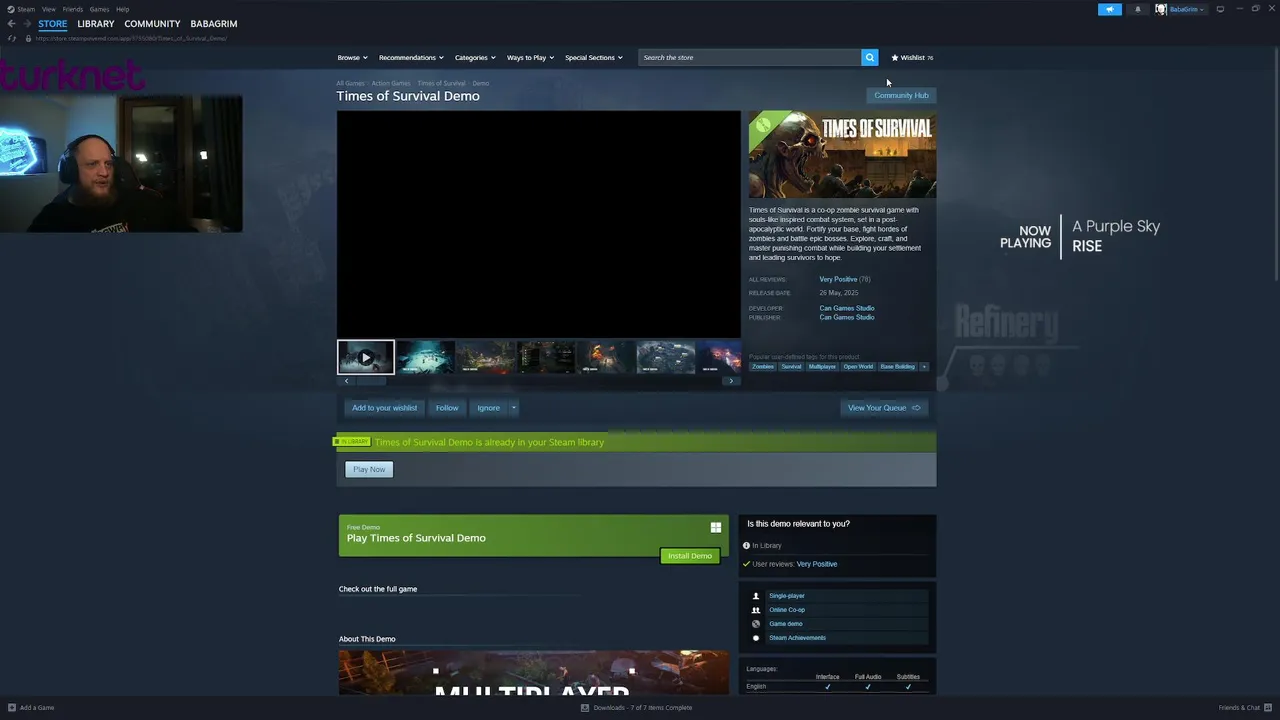
Task: Select the second screenshot thumbnail
Action: 426,357
